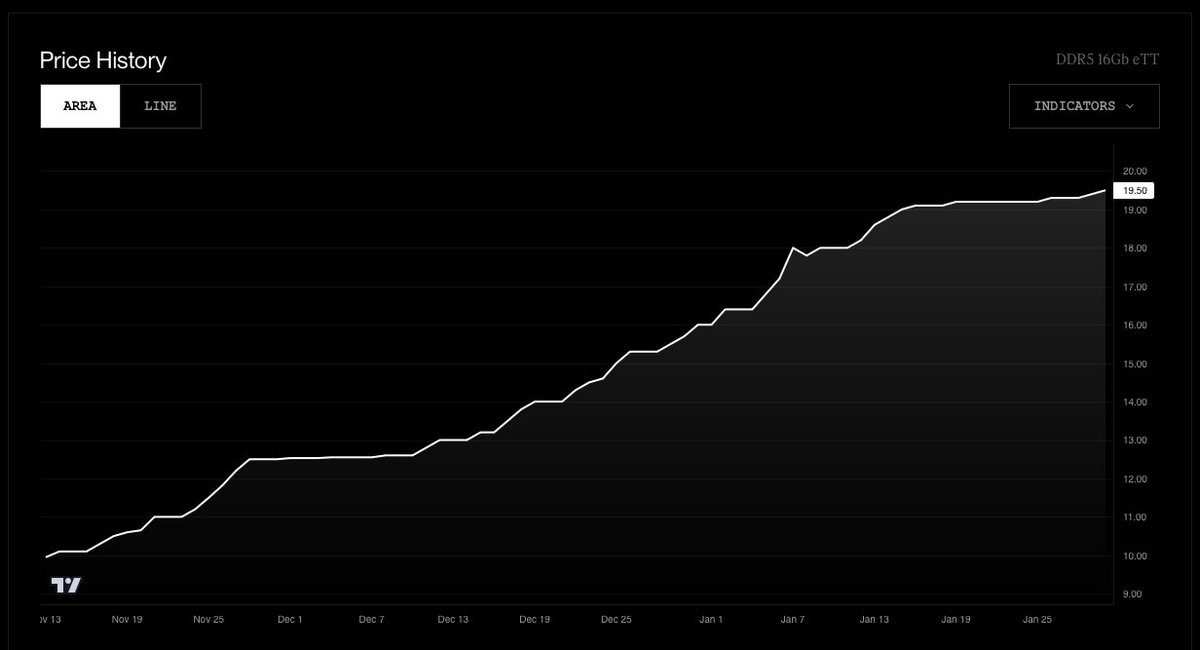
Task: Click the 20.00 price axis label
Action: tap(1135, 171)
